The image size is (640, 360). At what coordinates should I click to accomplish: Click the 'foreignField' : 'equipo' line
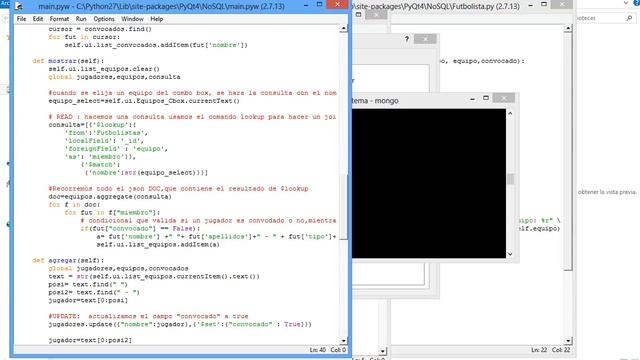tap(116, 149)
